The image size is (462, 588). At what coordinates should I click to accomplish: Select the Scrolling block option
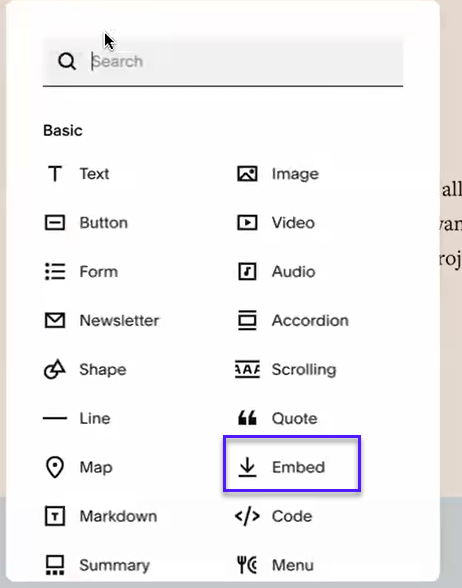(285, 369)
